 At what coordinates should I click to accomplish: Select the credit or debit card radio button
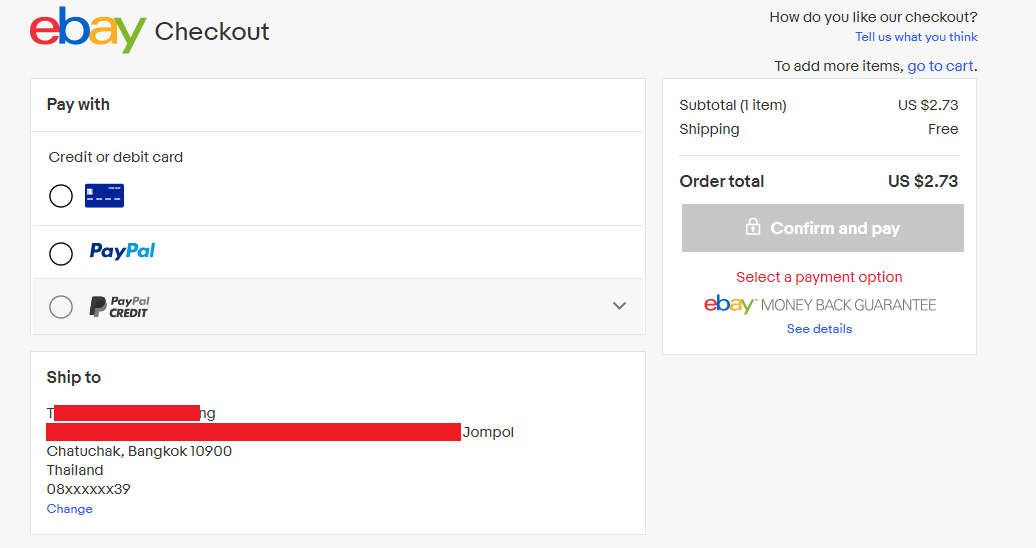(61, 196)
